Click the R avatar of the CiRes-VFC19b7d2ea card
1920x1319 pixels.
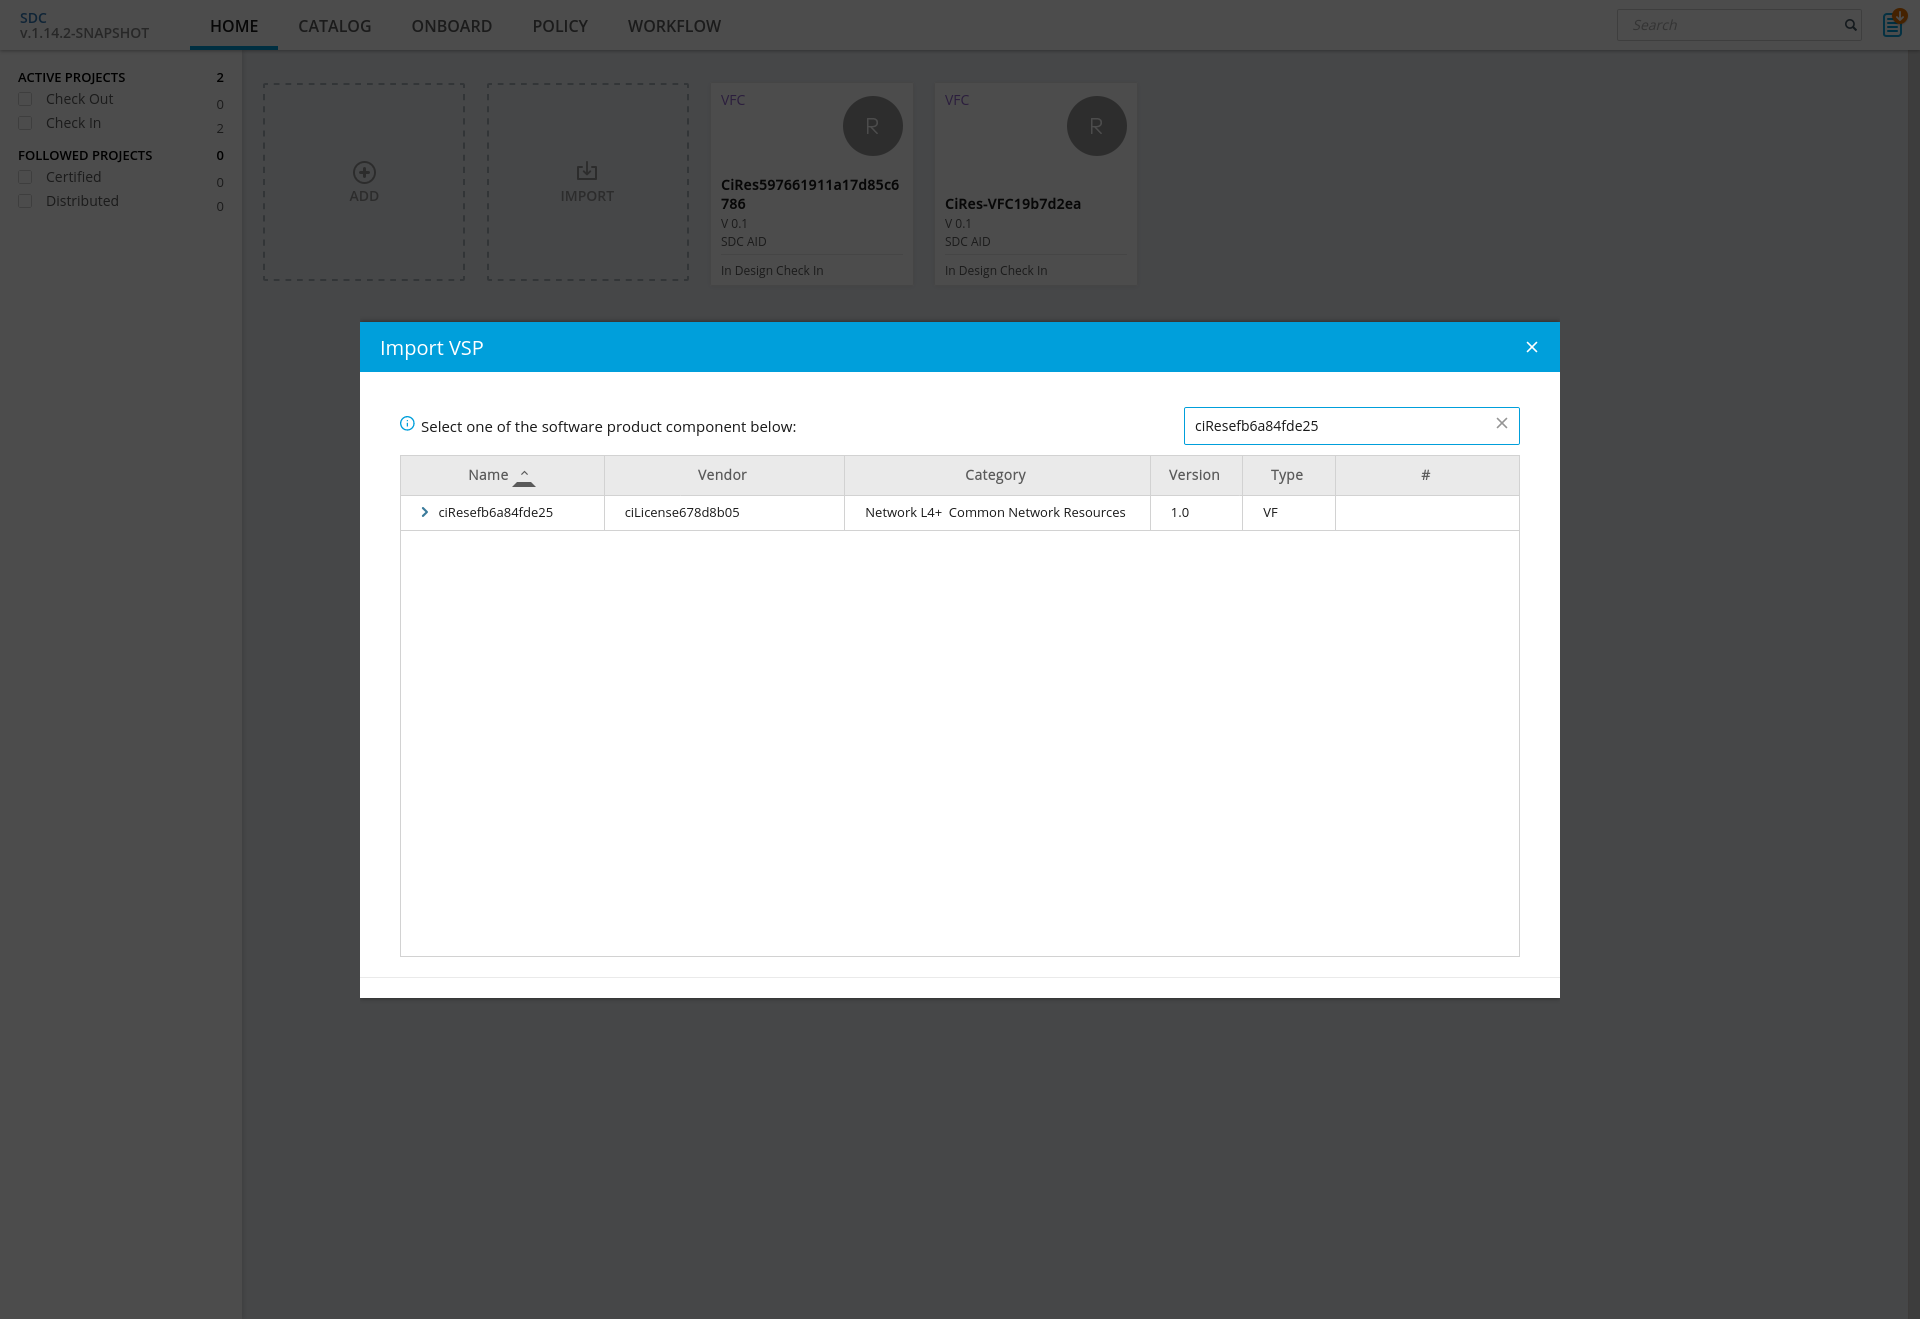pos(1096,126)
